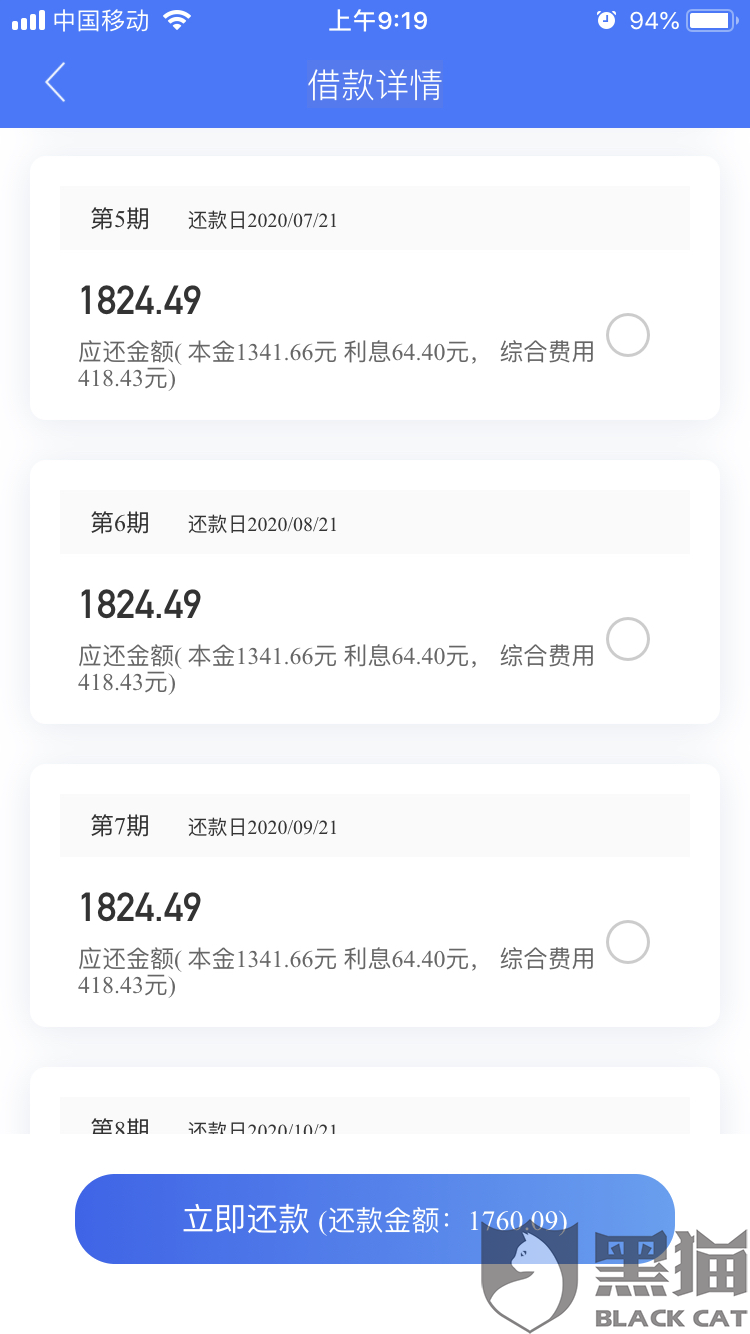Tap the alarm clock status icon
This screenshot has width=750, height=1334.
click(x=606, y=20)
